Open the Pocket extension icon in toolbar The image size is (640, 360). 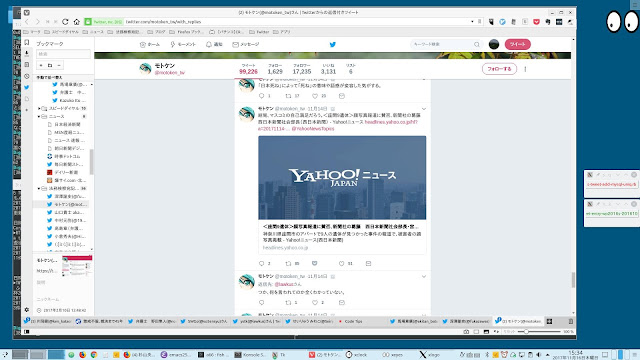pos(536,22)
